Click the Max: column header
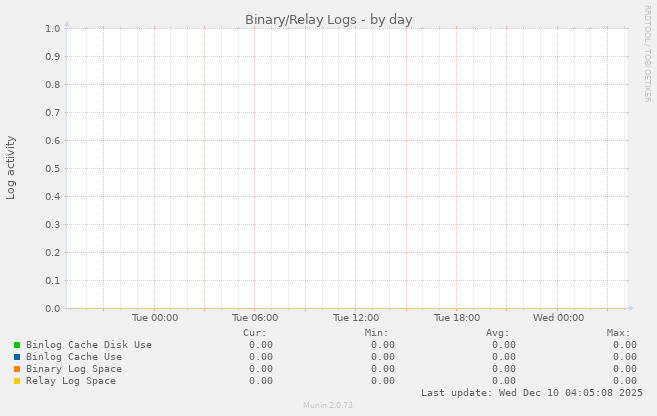The height and width of the screenshot is (416, 657). [618, 333]
